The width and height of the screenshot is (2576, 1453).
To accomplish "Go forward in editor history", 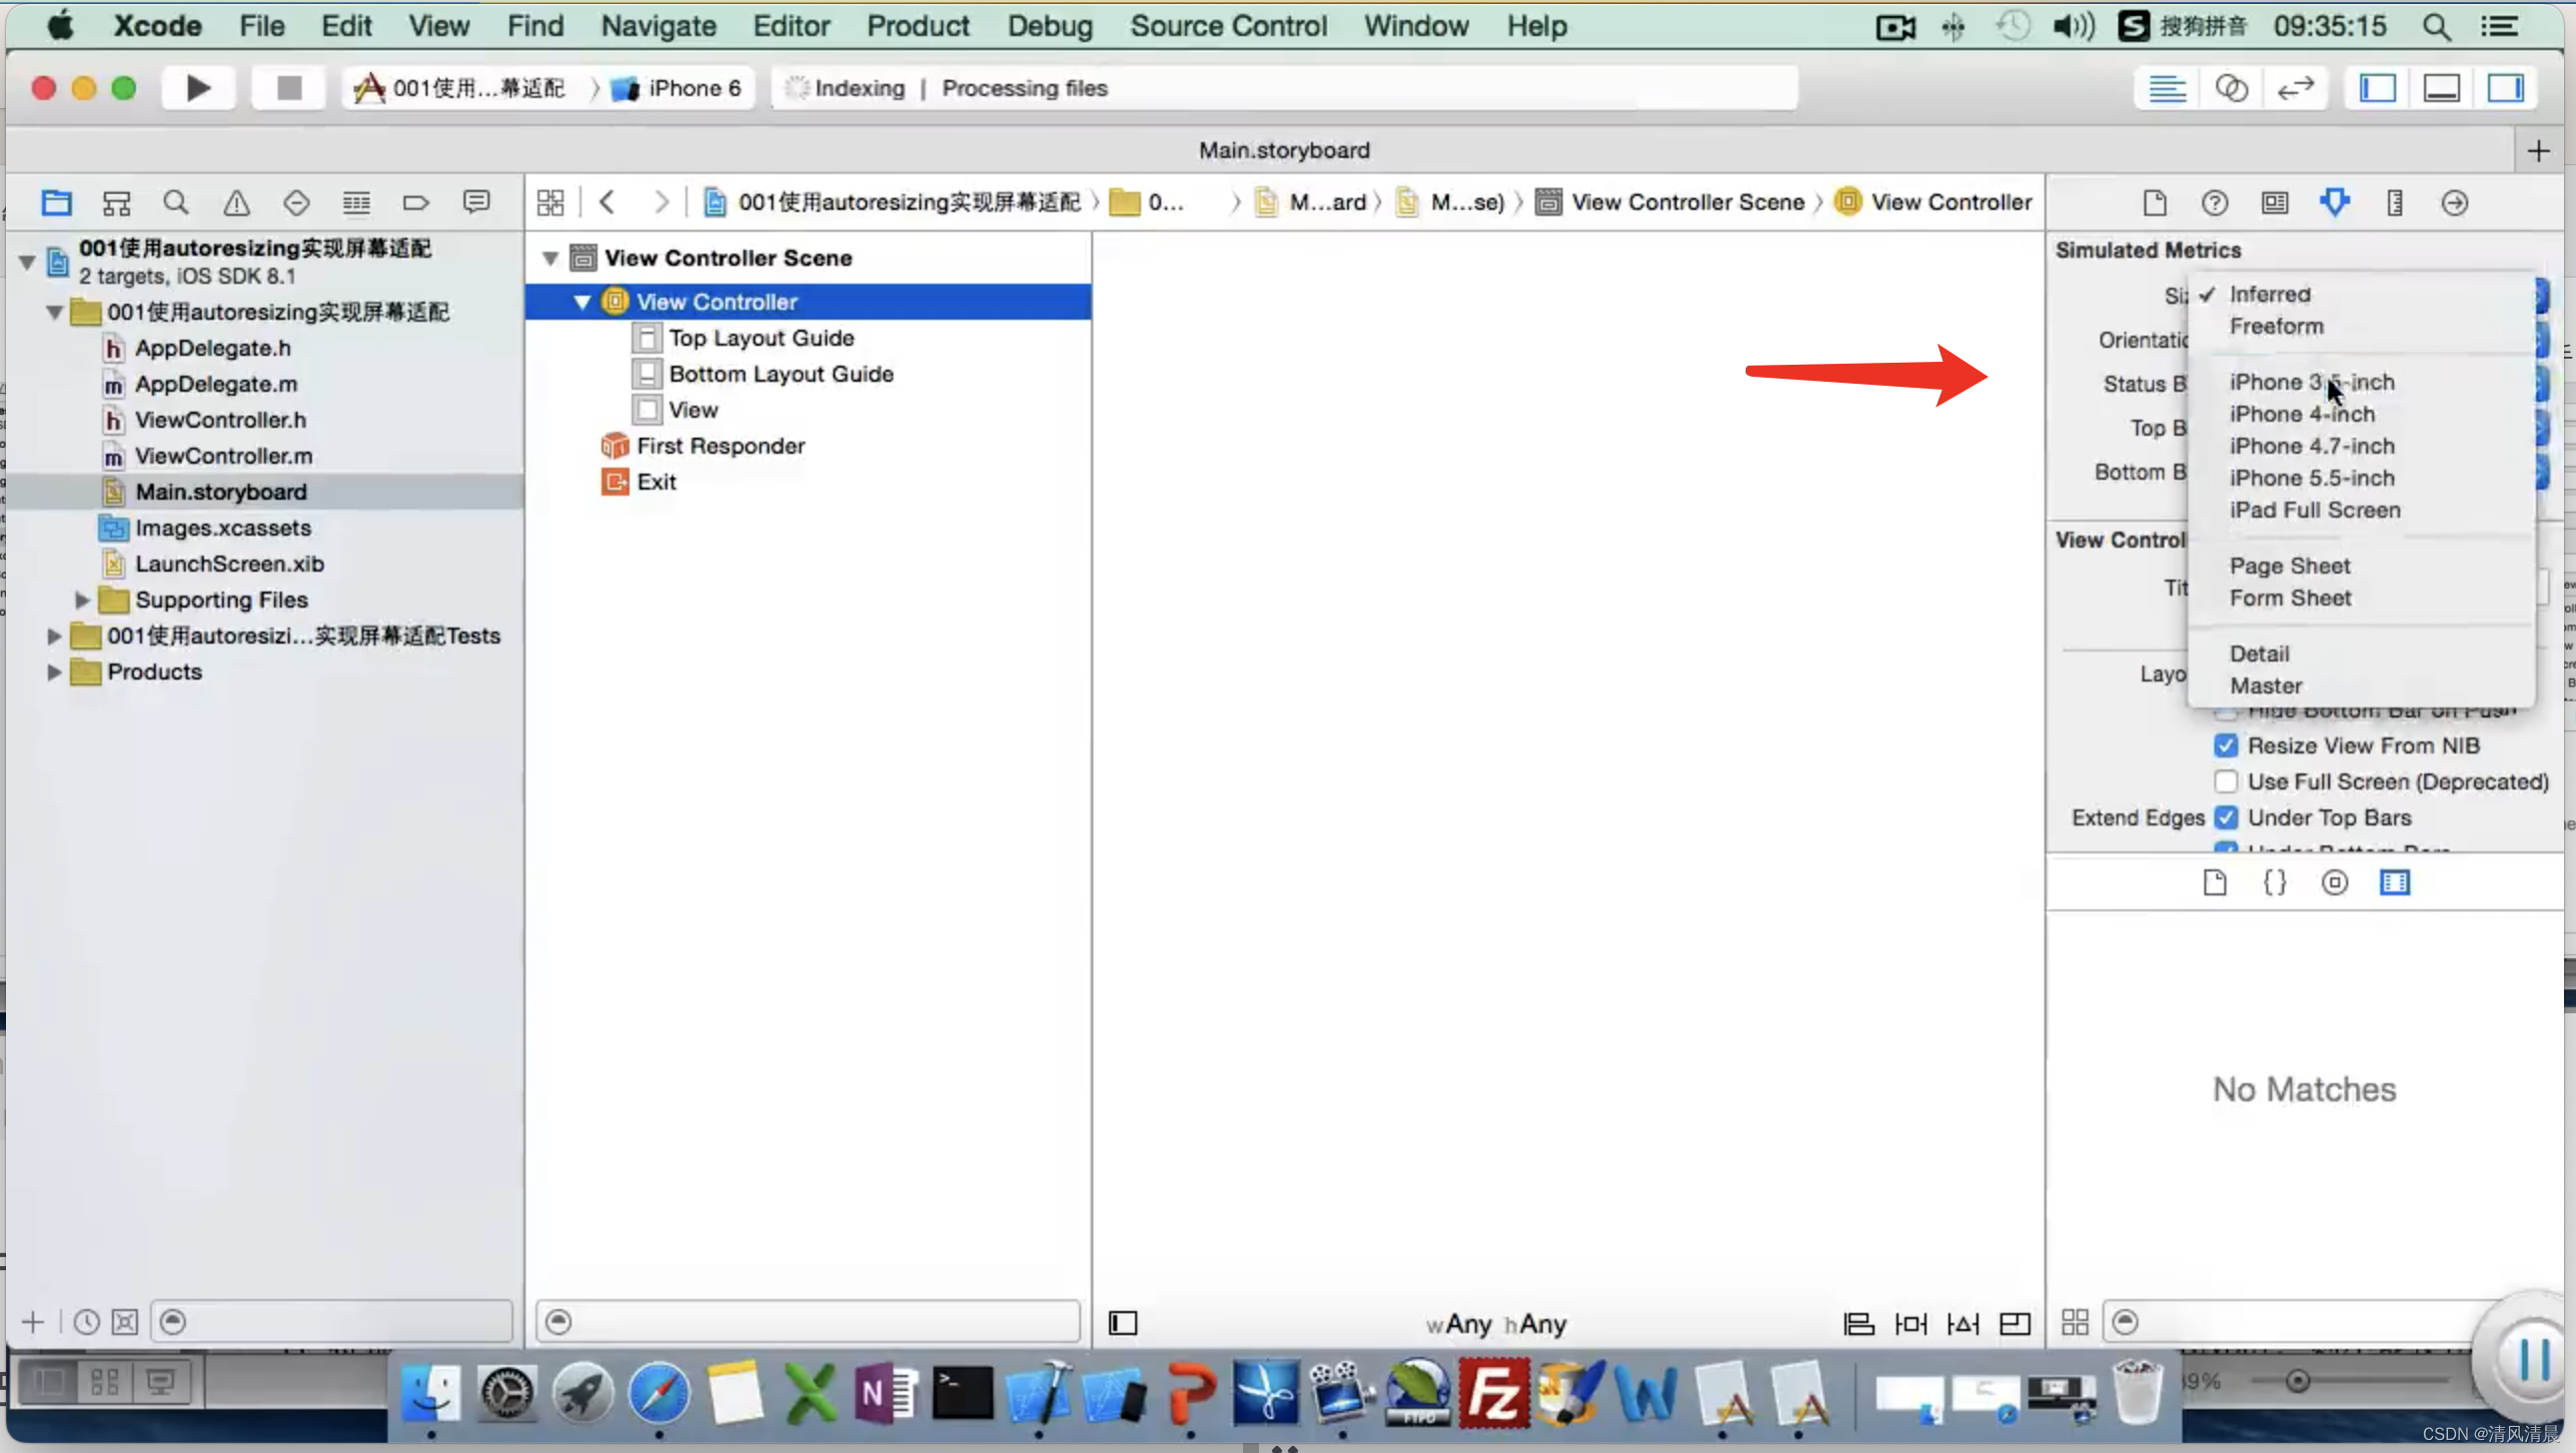I will [661, 203].
